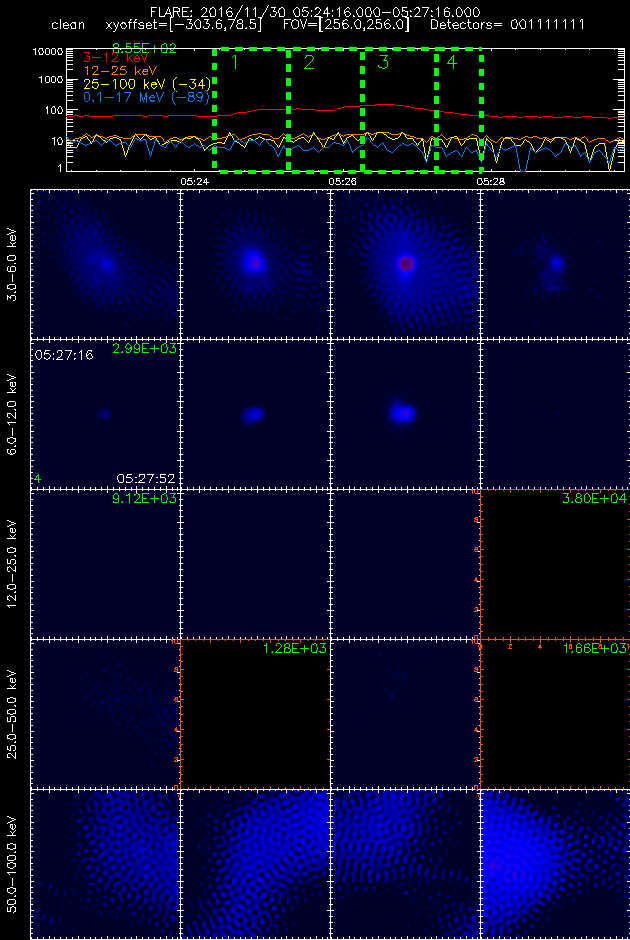This screenshot has width=630, height=940.
Task: Select the 6.0-12.0 keV image for interval 4
Action: [x=555, y=414]
